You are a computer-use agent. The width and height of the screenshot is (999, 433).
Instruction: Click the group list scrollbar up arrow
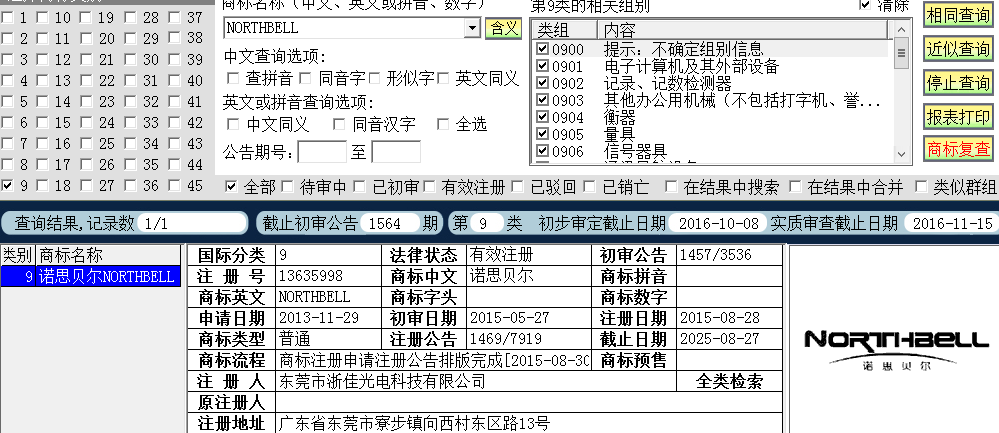pos(900,29)
